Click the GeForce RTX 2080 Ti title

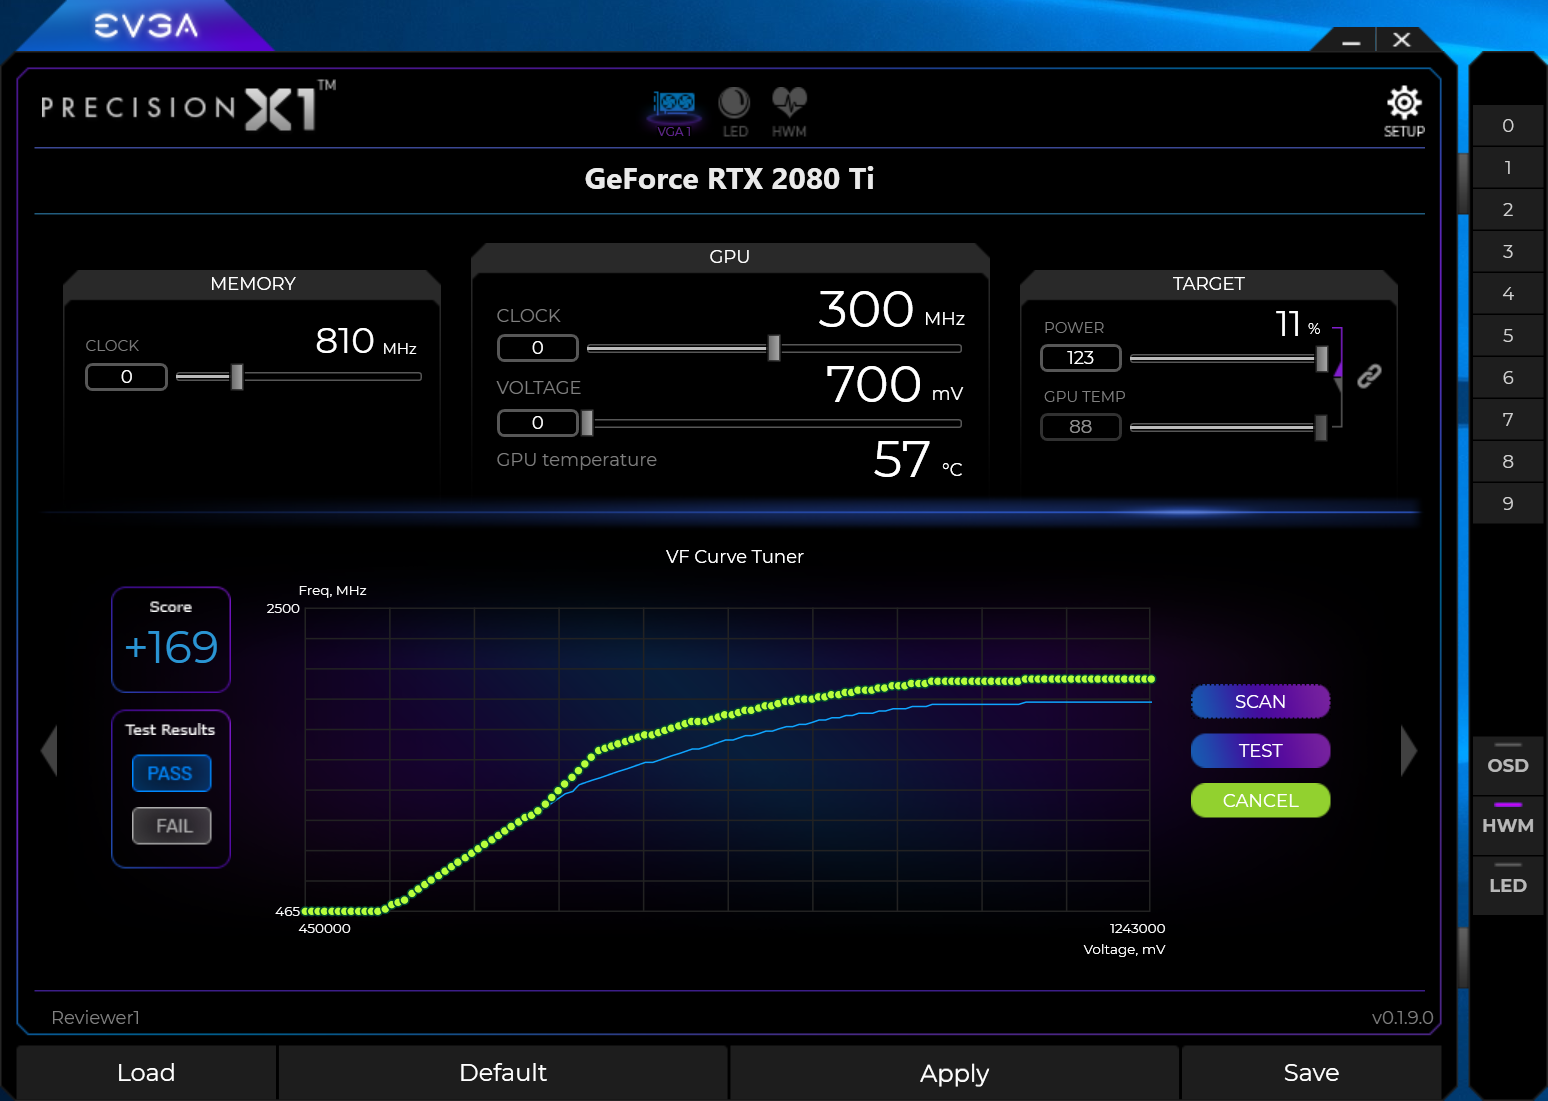[729, 179]
